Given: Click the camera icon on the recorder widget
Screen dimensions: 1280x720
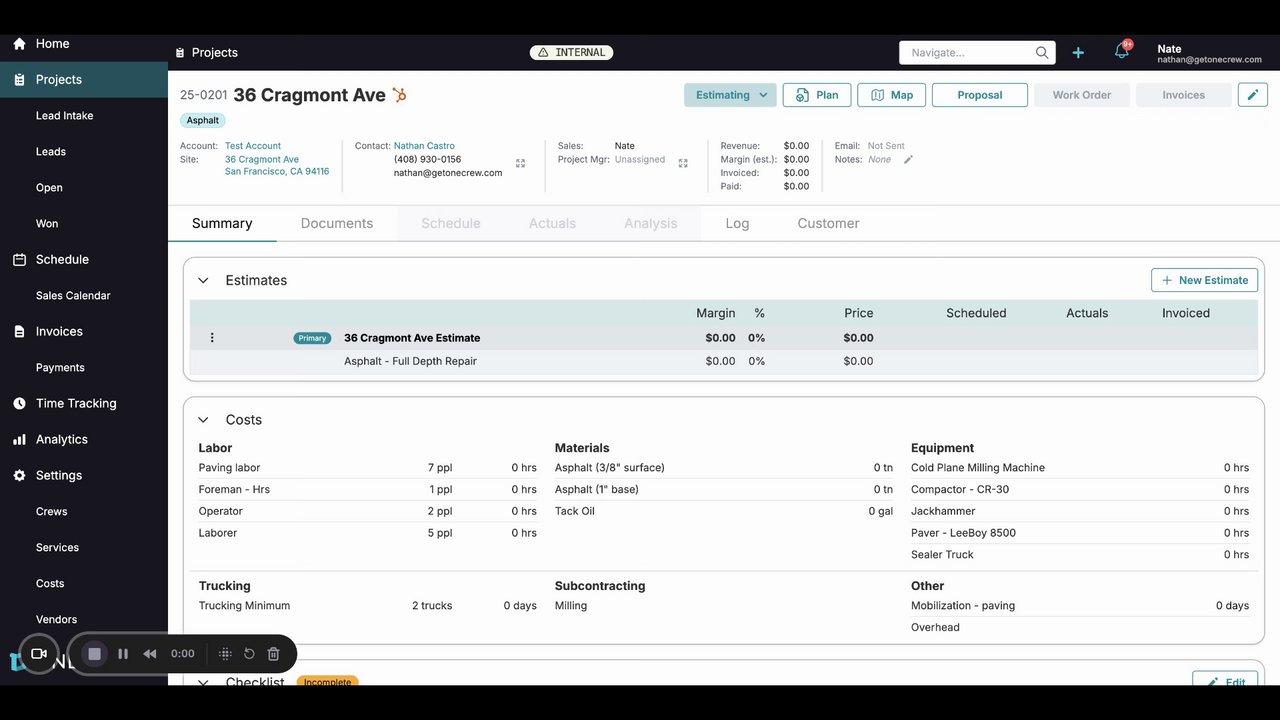Looking at the screenshot, I should (x=39, y=654).
